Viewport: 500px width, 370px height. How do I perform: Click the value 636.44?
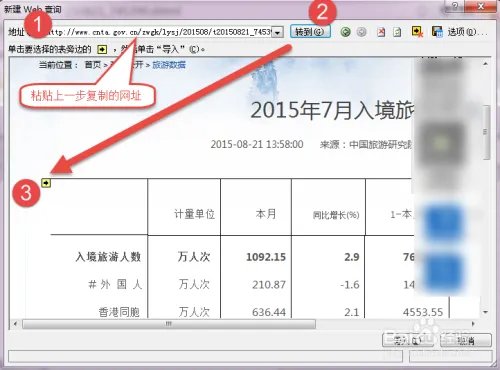(x=269, y=312)
